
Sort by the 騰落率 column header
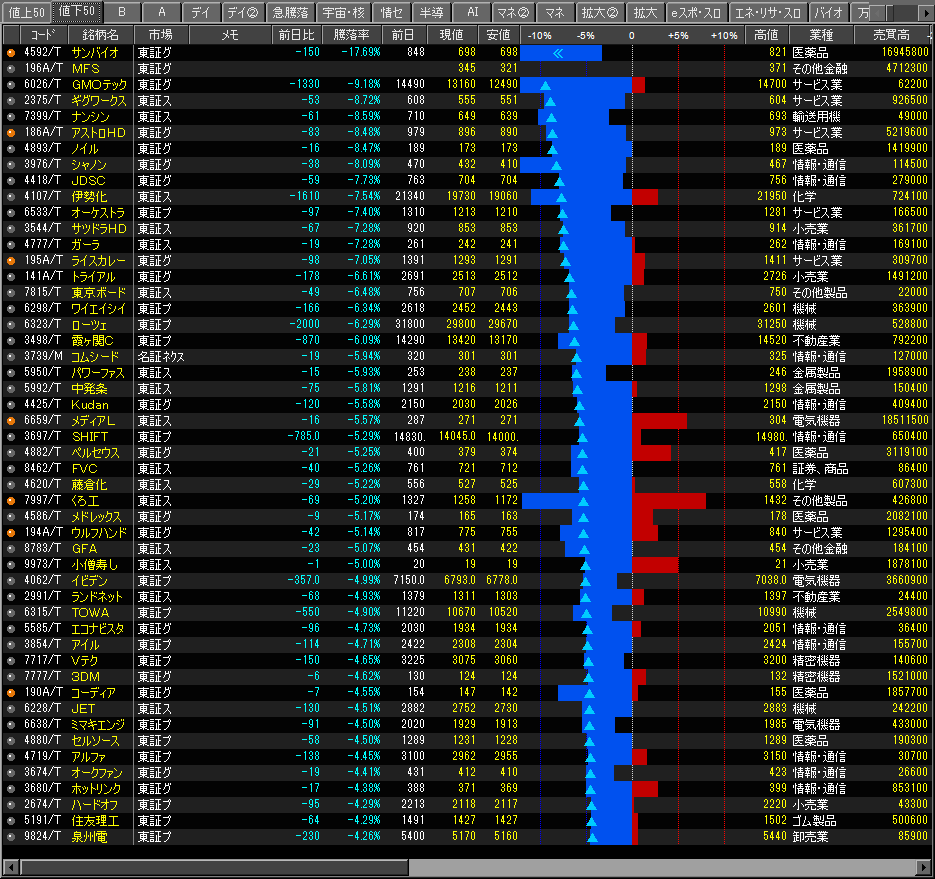[x=351, y=34]
